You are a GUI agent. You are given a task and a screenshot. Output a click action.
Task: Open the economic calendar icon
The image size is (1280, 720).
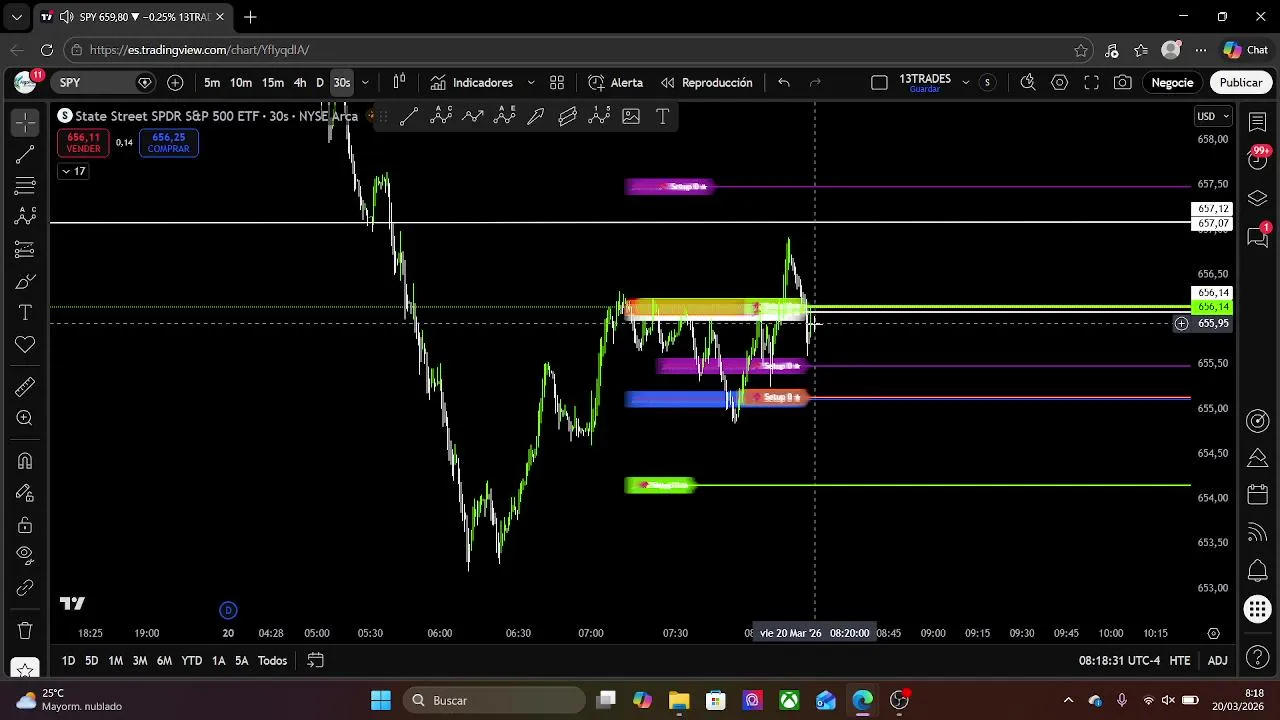pyautogui.click(x=1258, y=495)
